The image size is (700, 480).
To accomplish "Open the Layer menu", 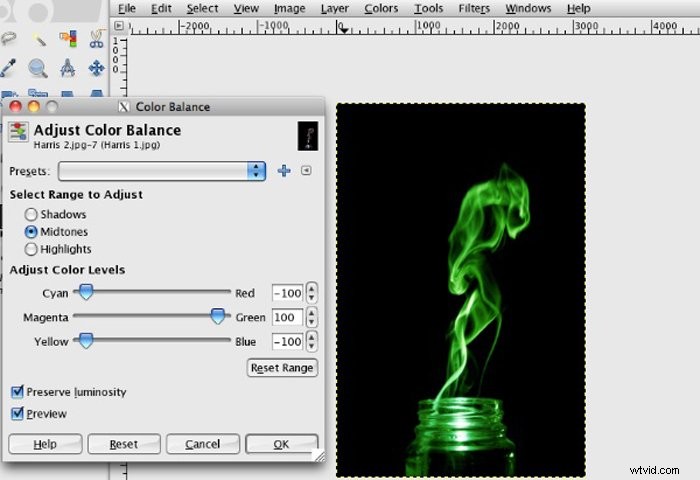I will [x=335, y=8].
